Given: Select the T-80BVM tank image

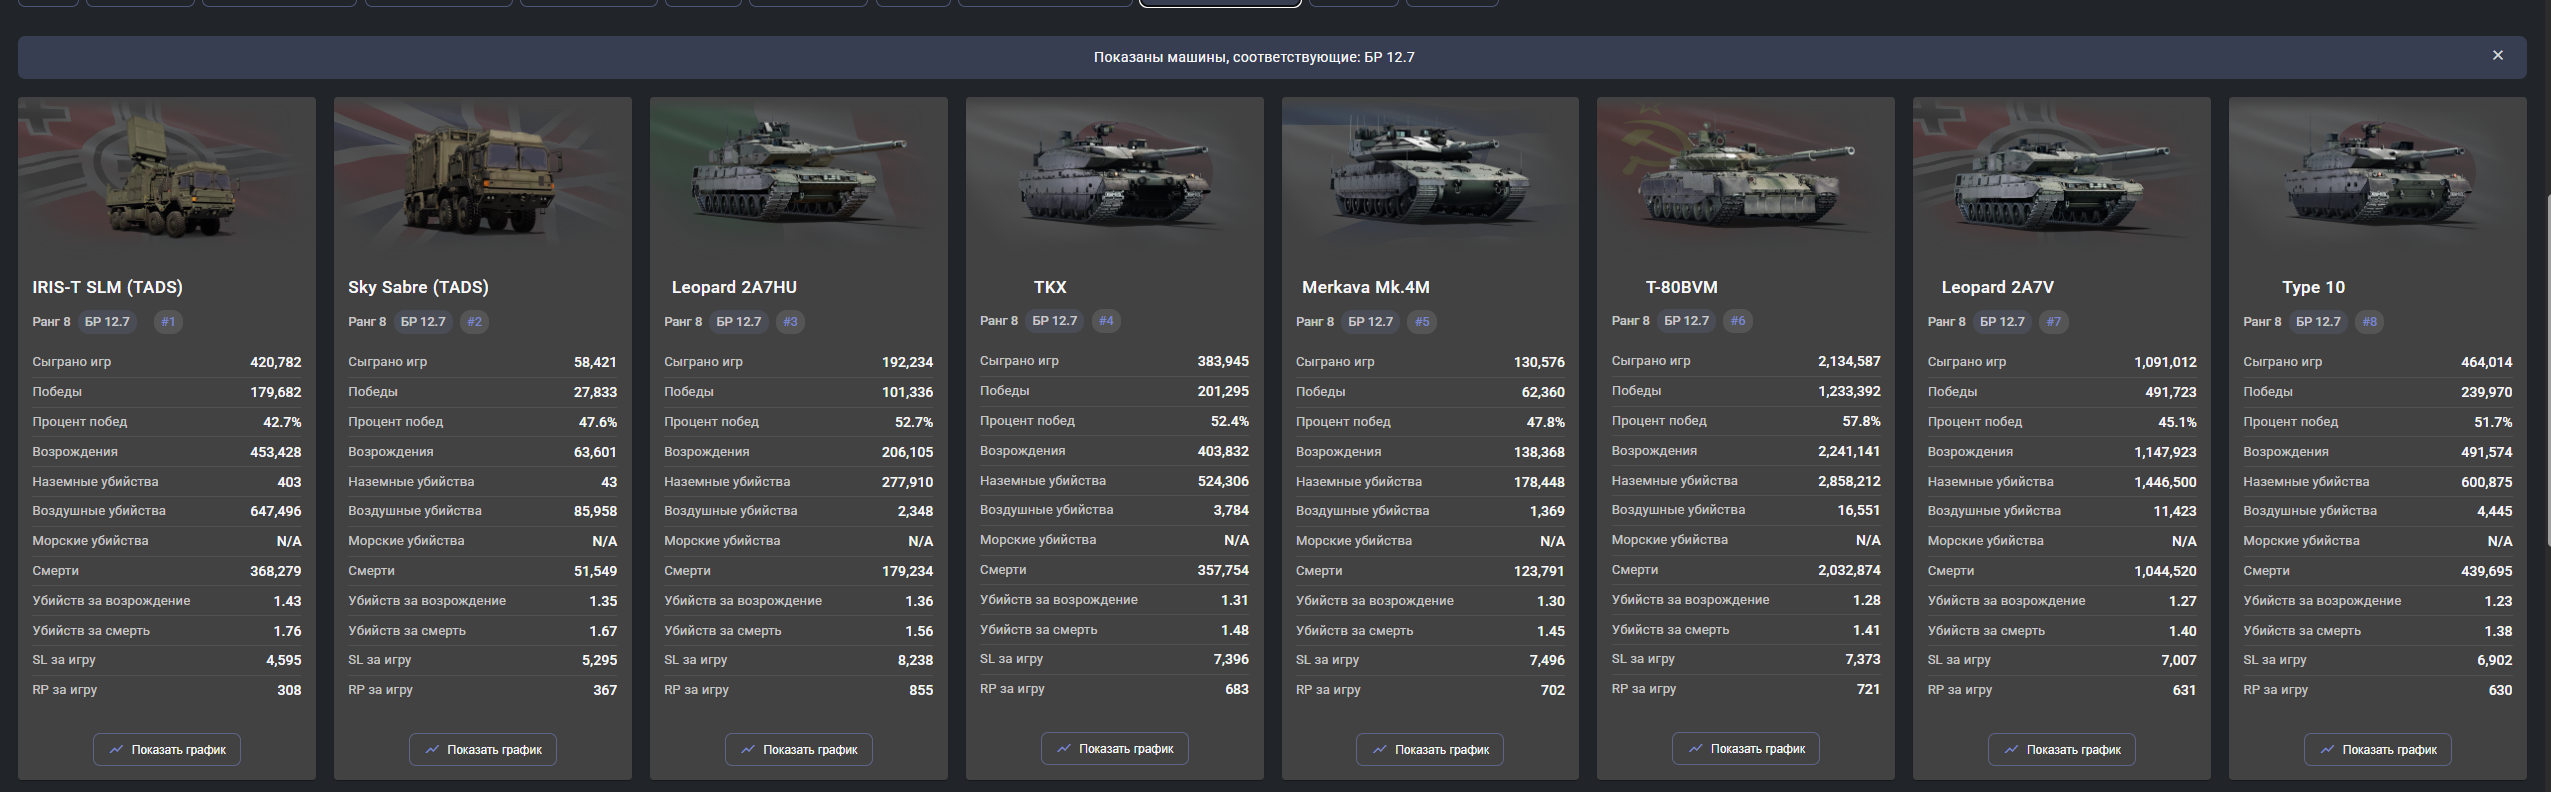Looking at the screenshot, I should pos(1746,172).
